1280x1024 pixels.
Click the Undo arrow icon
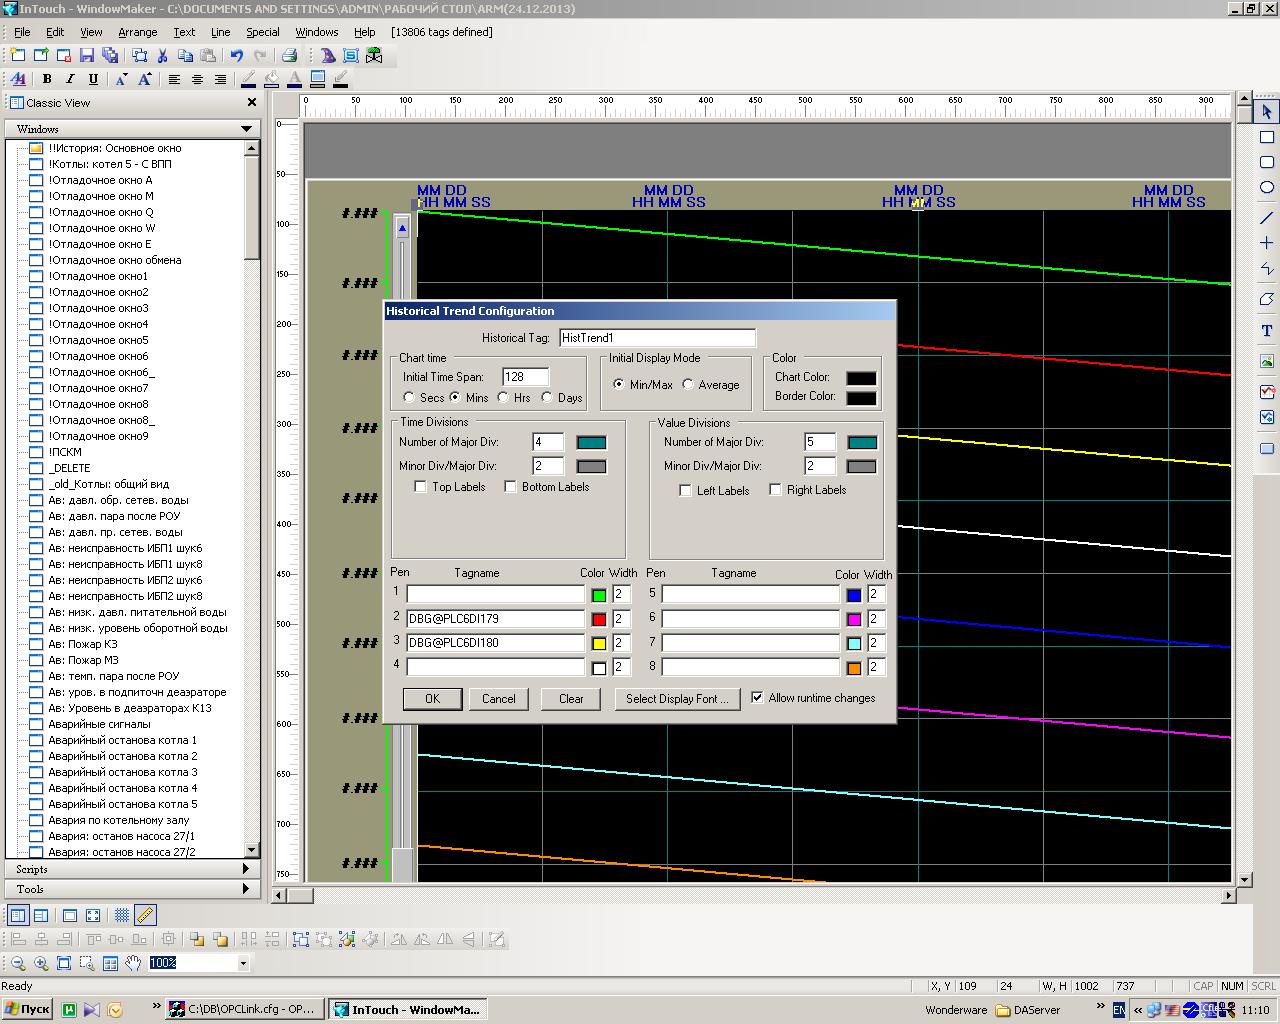[237, 56]
